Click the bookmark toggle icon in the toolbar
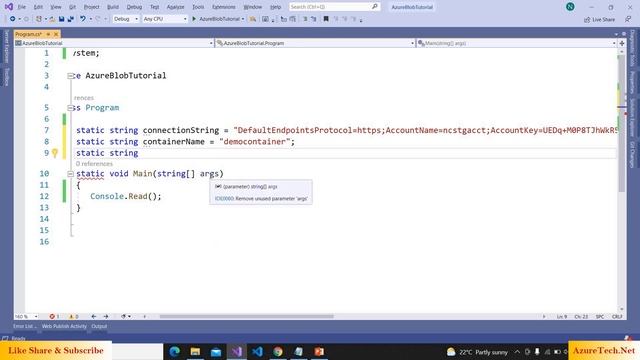 [326, 19]
